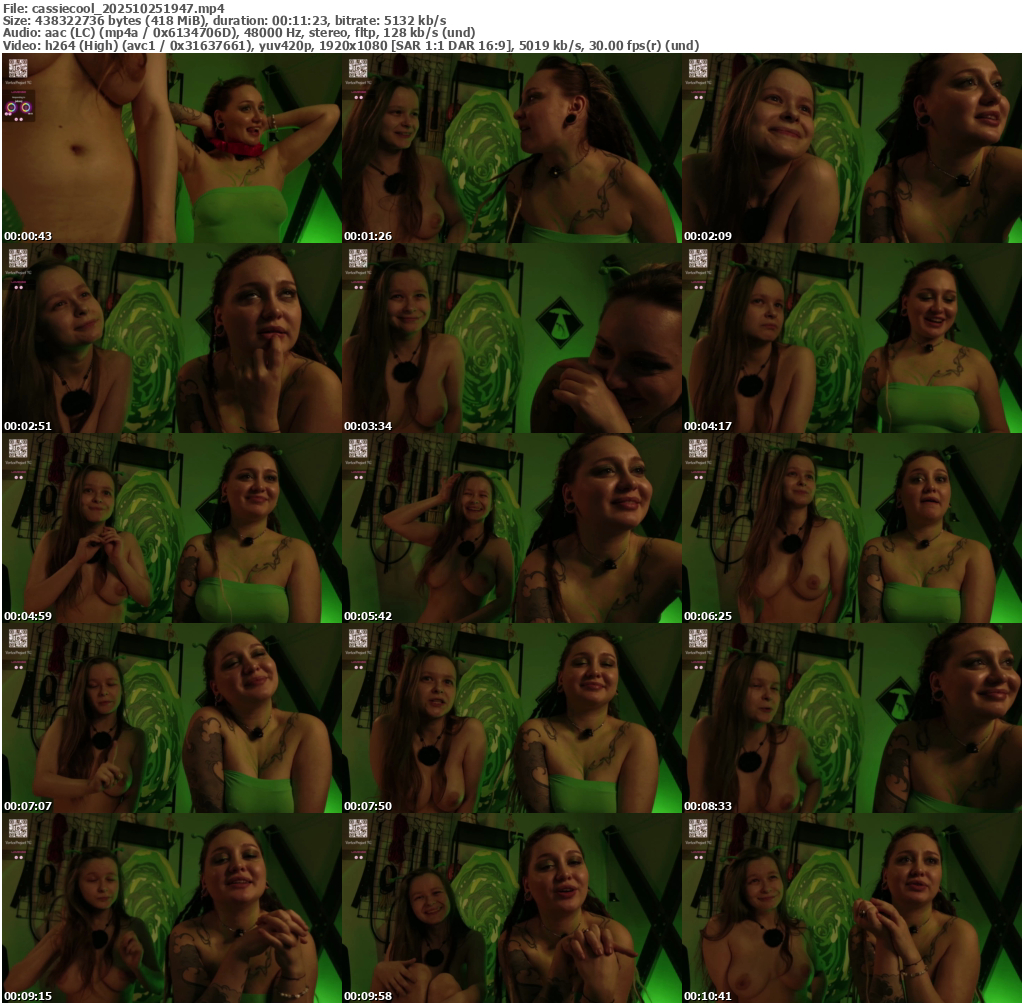Open the thumbnail stamped 00:10:41

tap(852, 908)
